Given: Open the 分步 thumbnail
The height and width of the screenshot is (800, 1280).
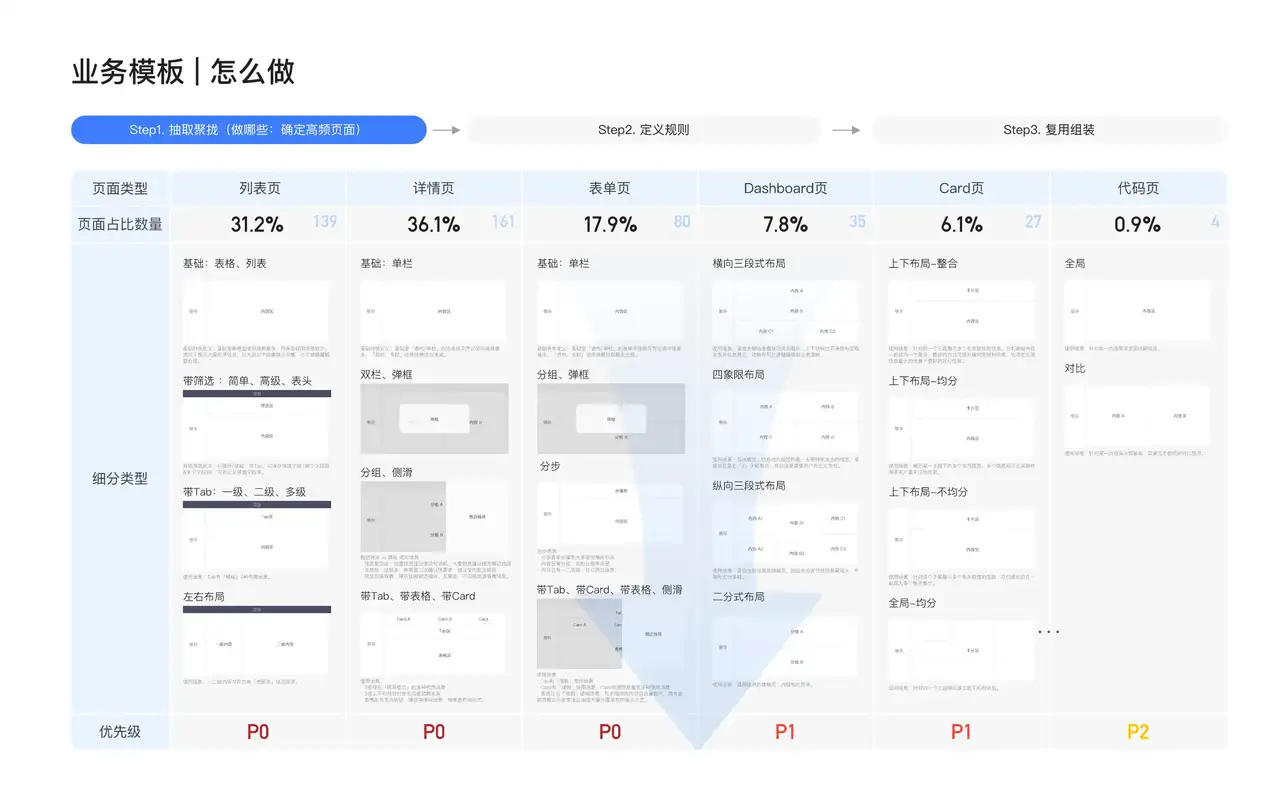Looking at the screenshot, I should (x=611, y=513).
